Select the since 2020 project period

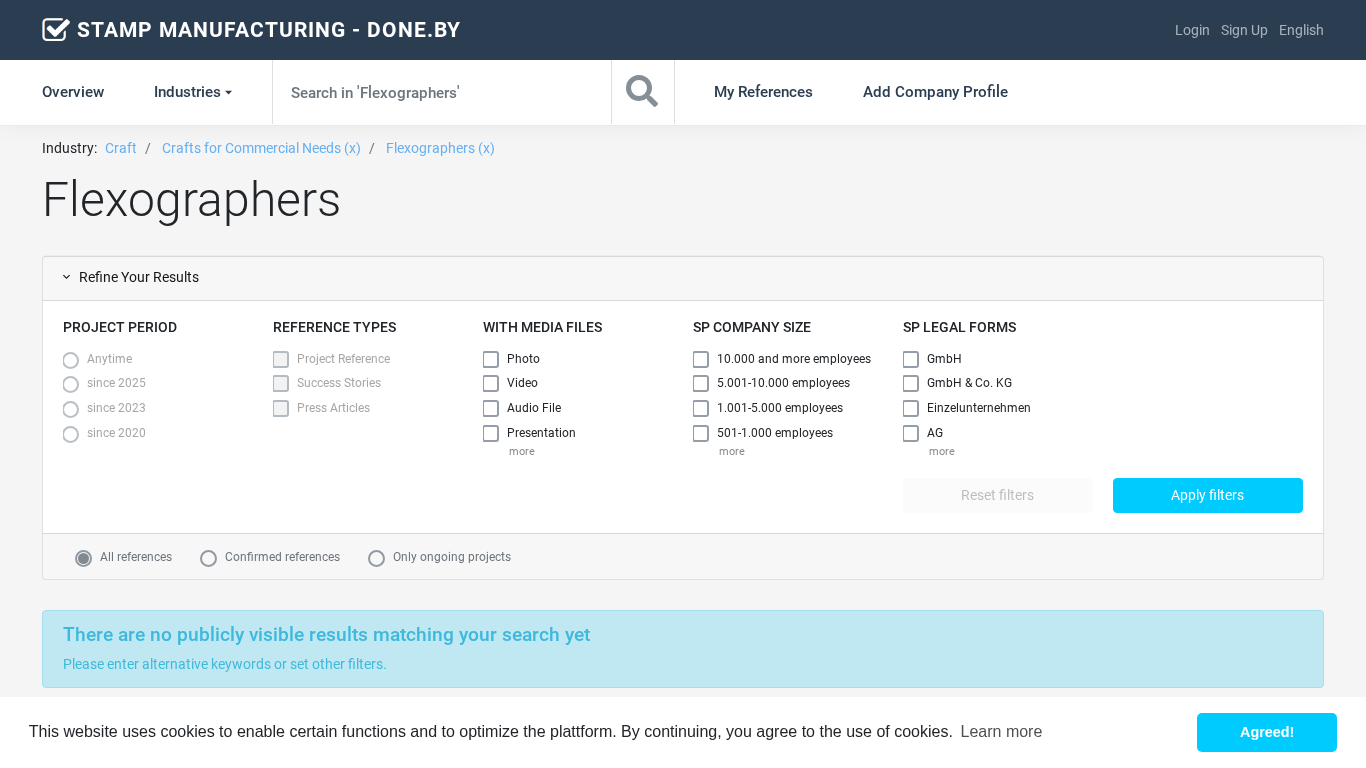pyautogui.click(x=71, y=434)
